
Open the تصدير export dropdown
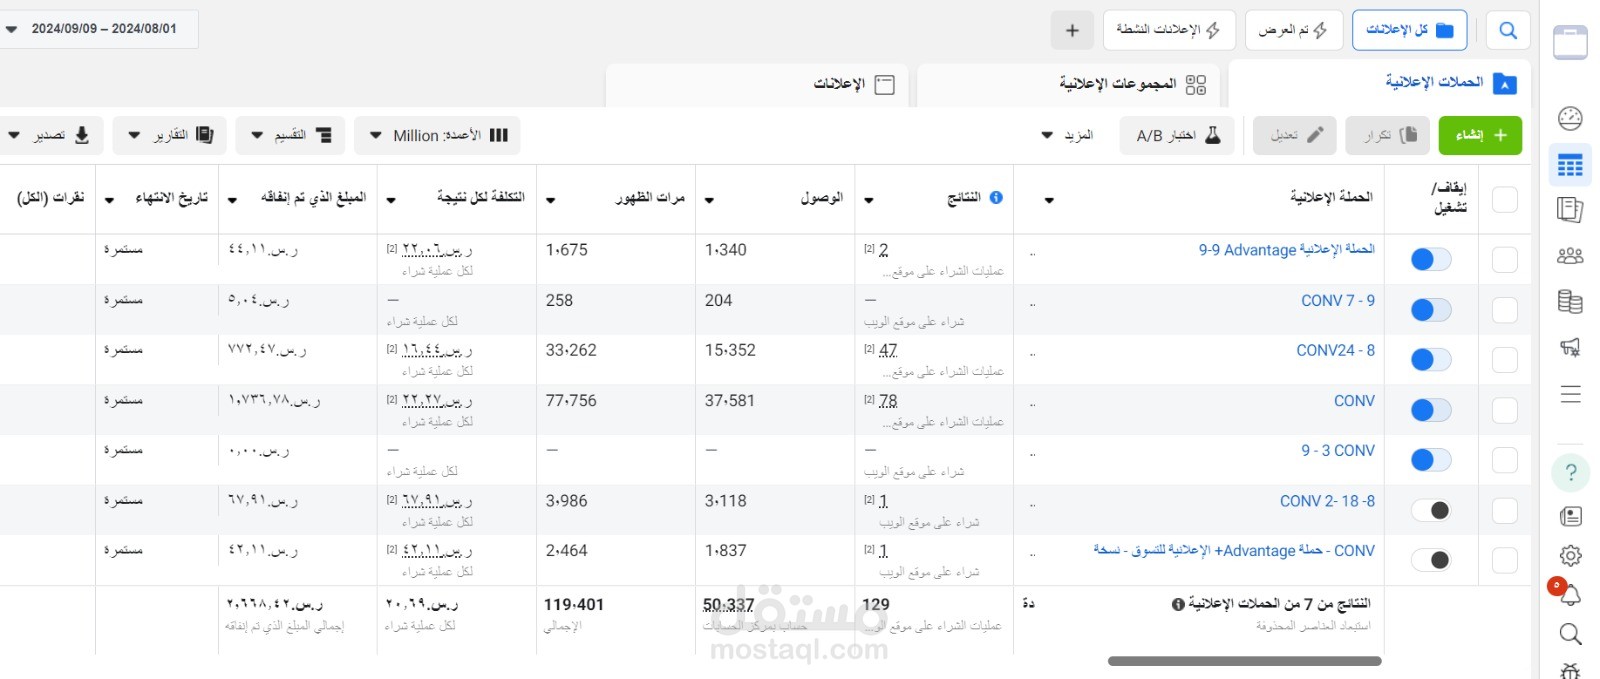50,135
